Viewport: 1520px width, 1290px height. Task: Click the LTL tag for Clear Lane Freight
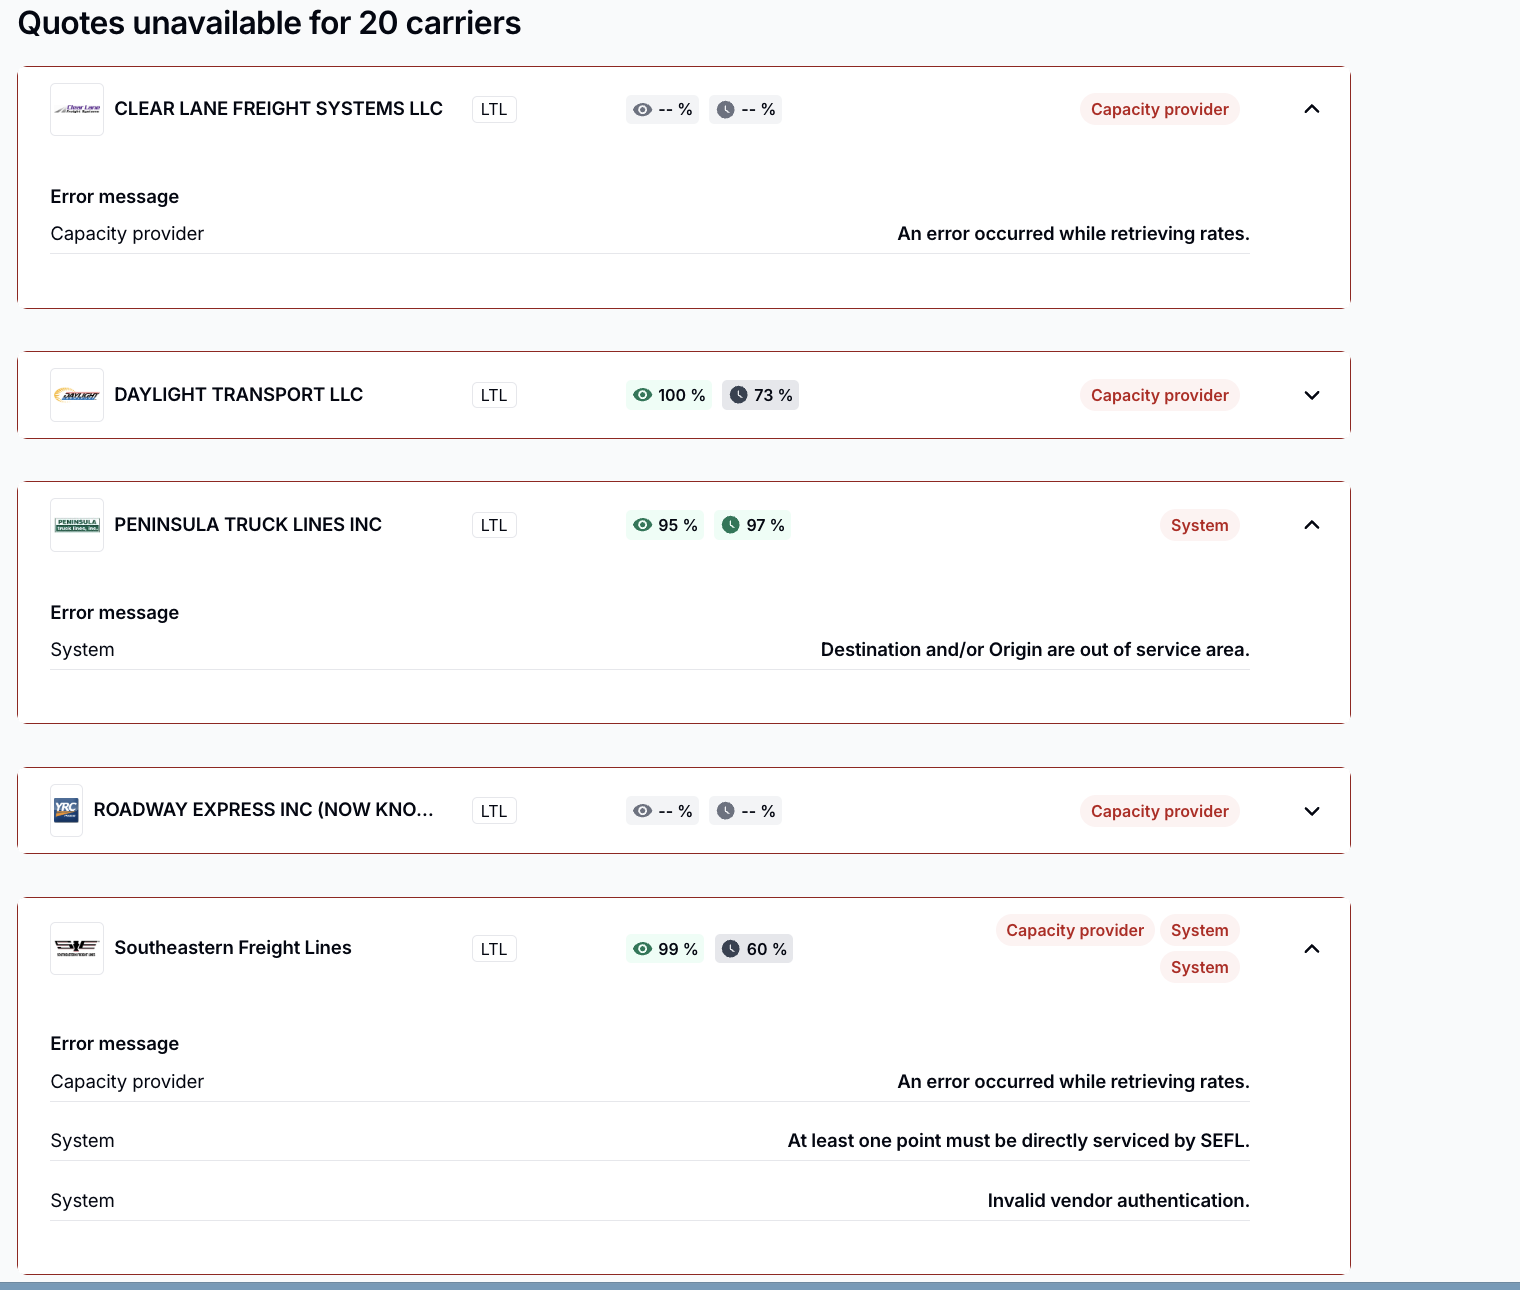(494, 109)
